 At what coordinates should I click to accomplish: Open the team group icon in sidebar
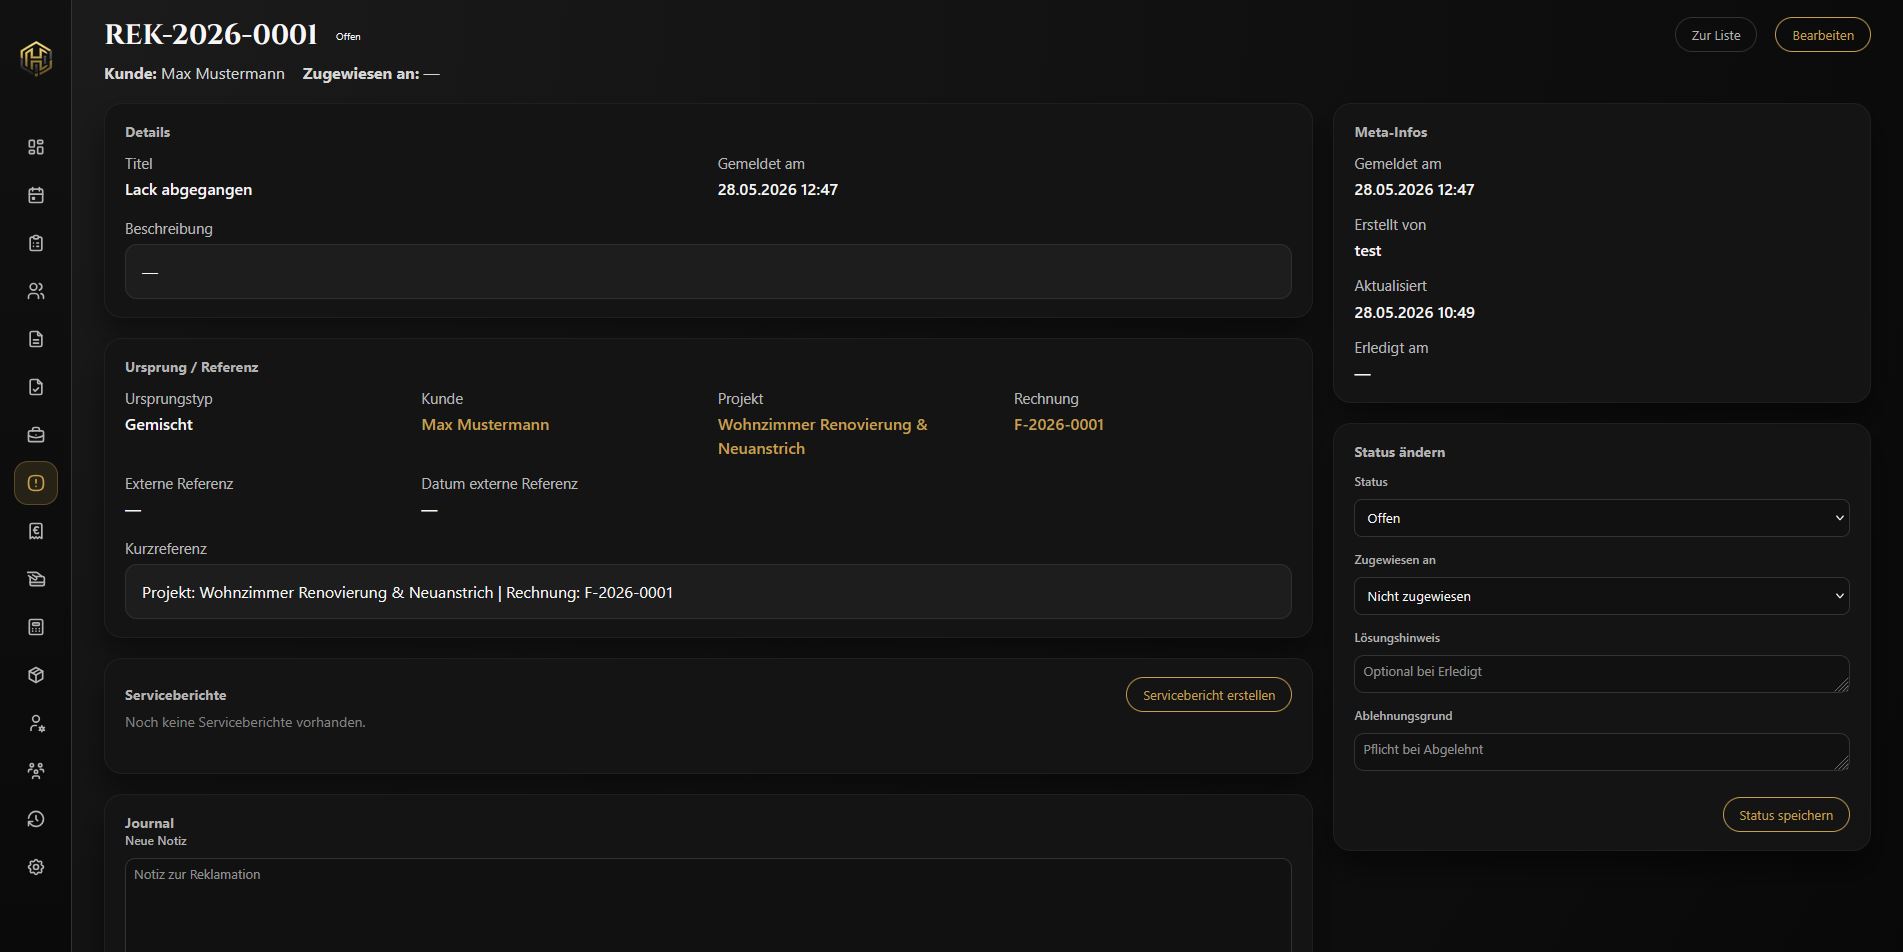[36, 771]
